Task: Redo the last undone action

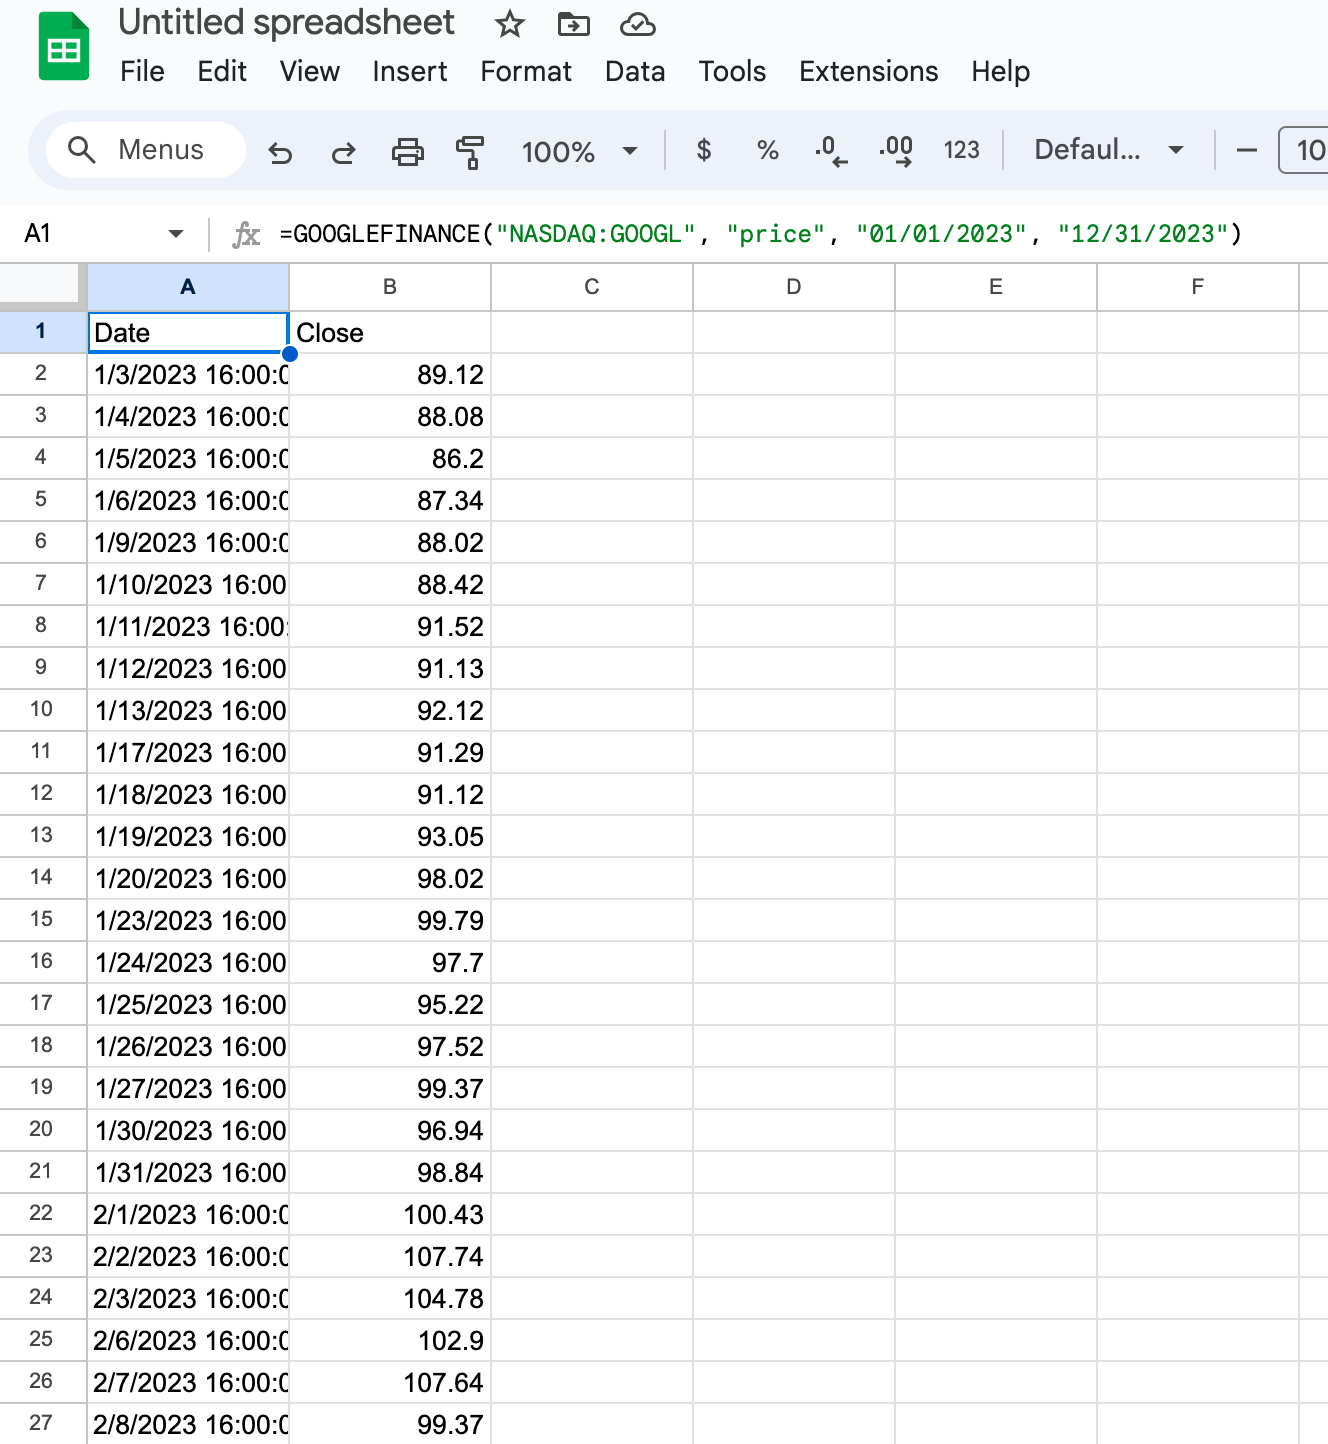Action: [343, 152]
